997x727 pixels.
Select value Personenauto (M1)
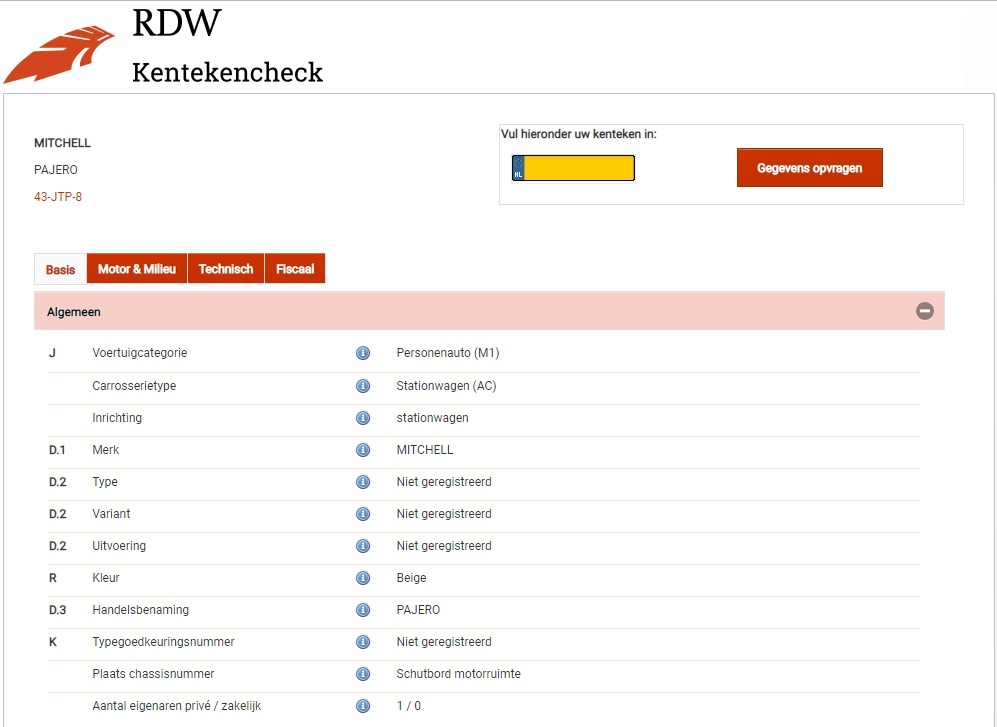click(x=448, y=353)
